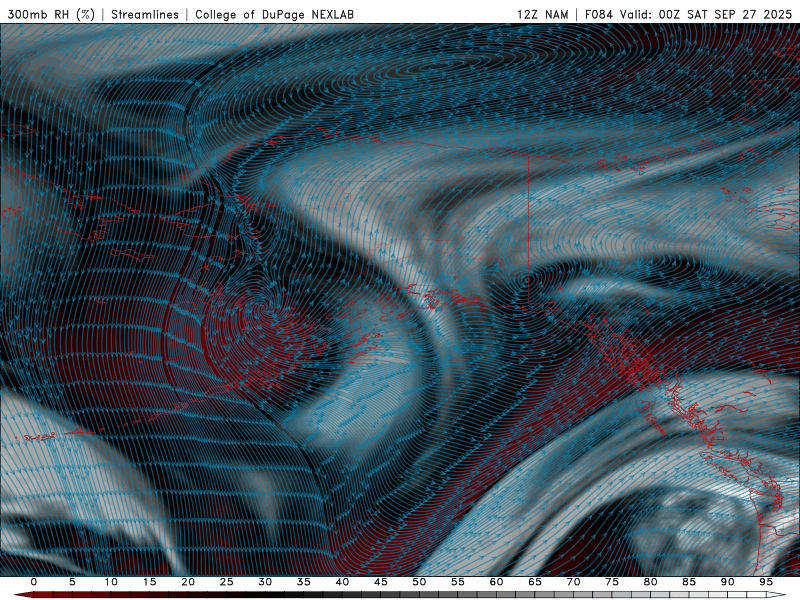
Task: Click the 75 value on the color scale
Action: tap(612, 582)
